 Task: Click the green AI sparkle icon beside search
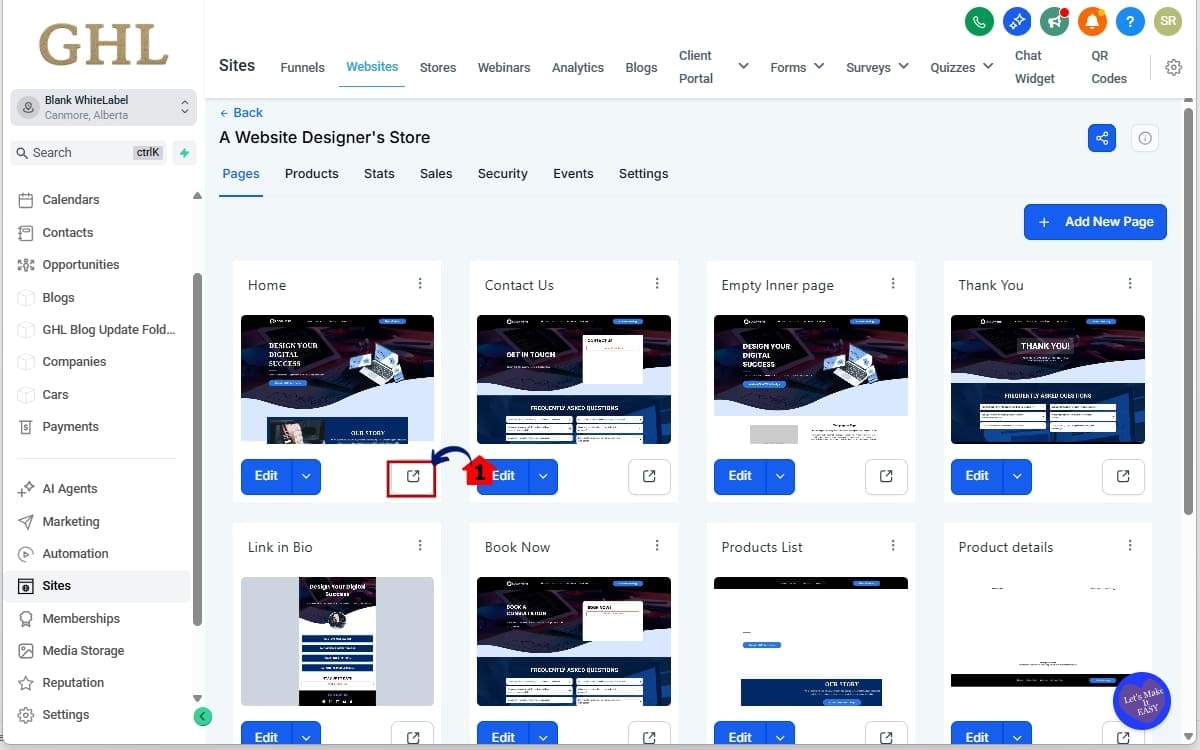[183, 153]
